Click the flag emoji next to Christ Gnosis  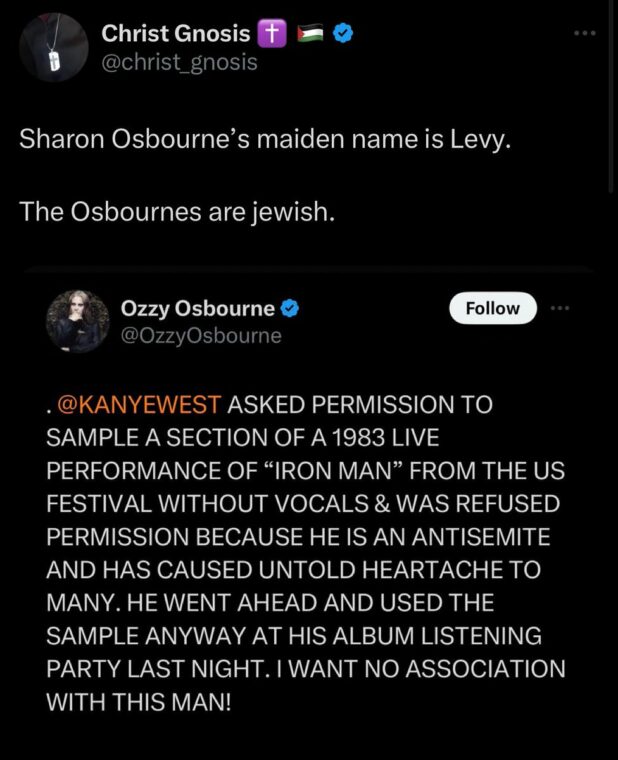coord(307,33)
